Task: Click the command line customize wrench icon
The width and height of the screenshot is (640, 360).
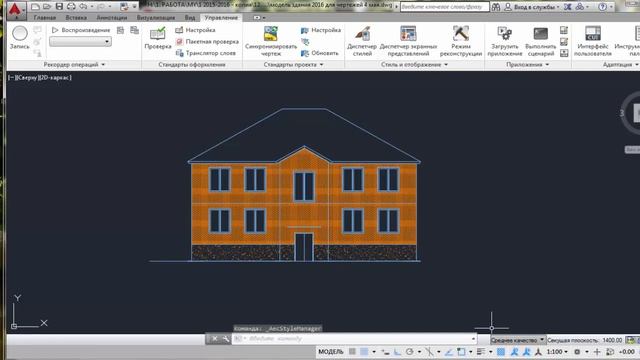Action: [x=225, y=339]
